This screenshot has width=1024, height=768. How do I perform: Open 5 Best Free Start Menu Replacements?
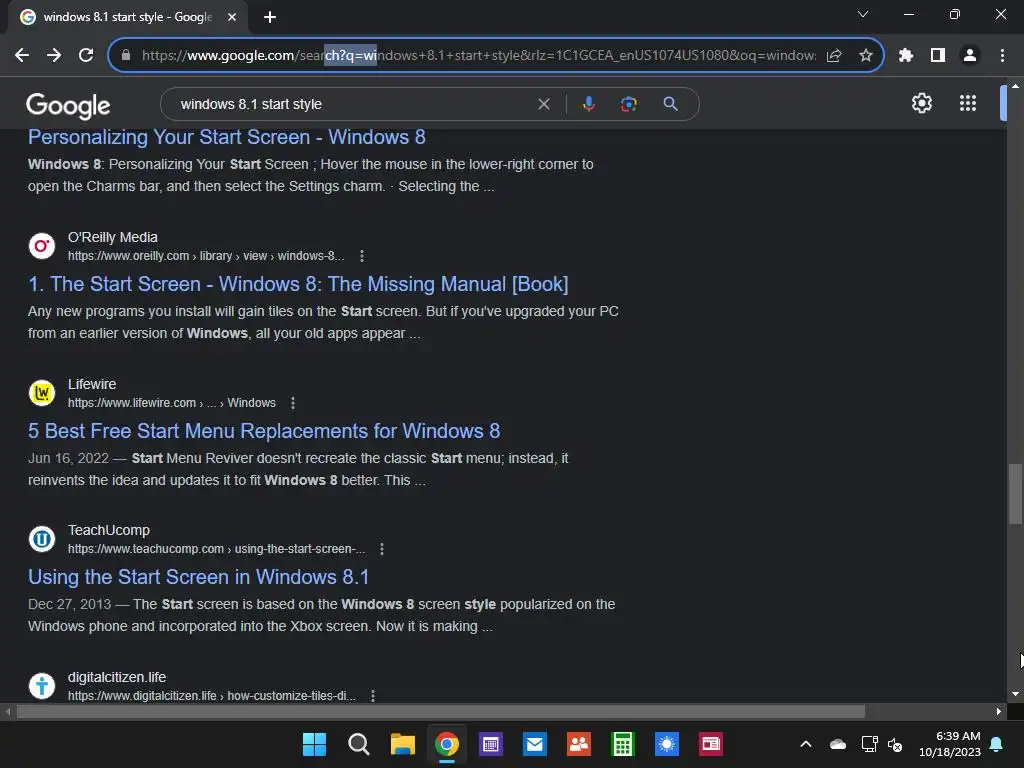264,431
